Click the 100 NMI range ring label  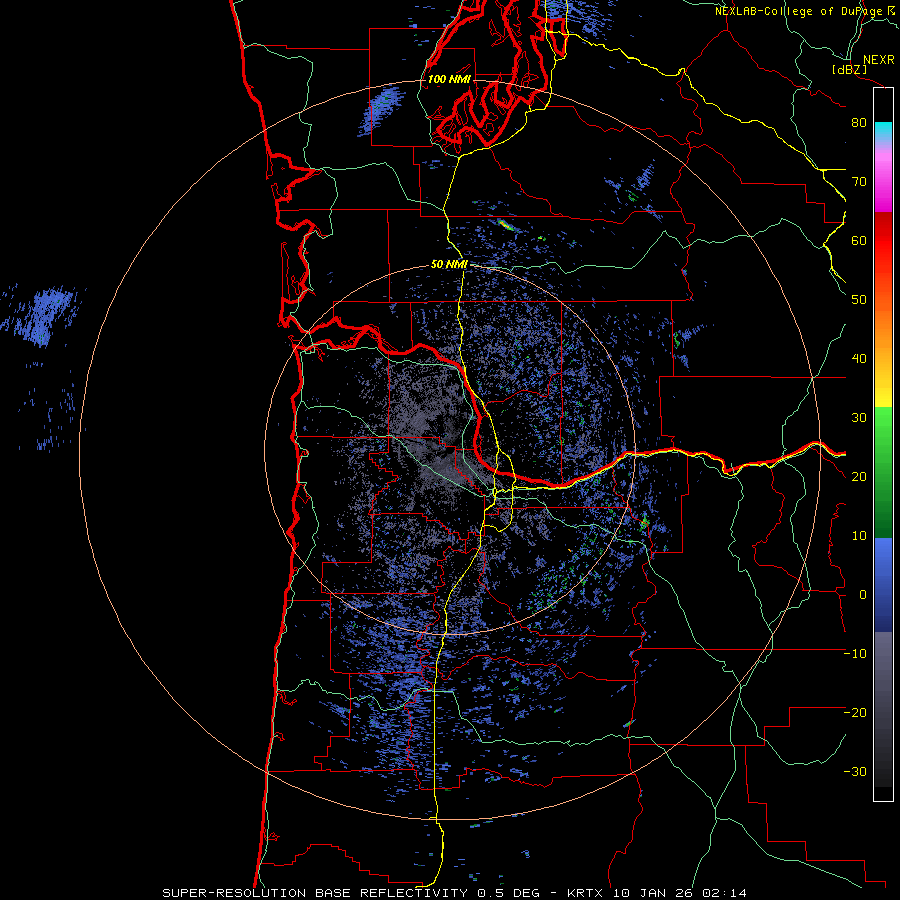(449, 79)
